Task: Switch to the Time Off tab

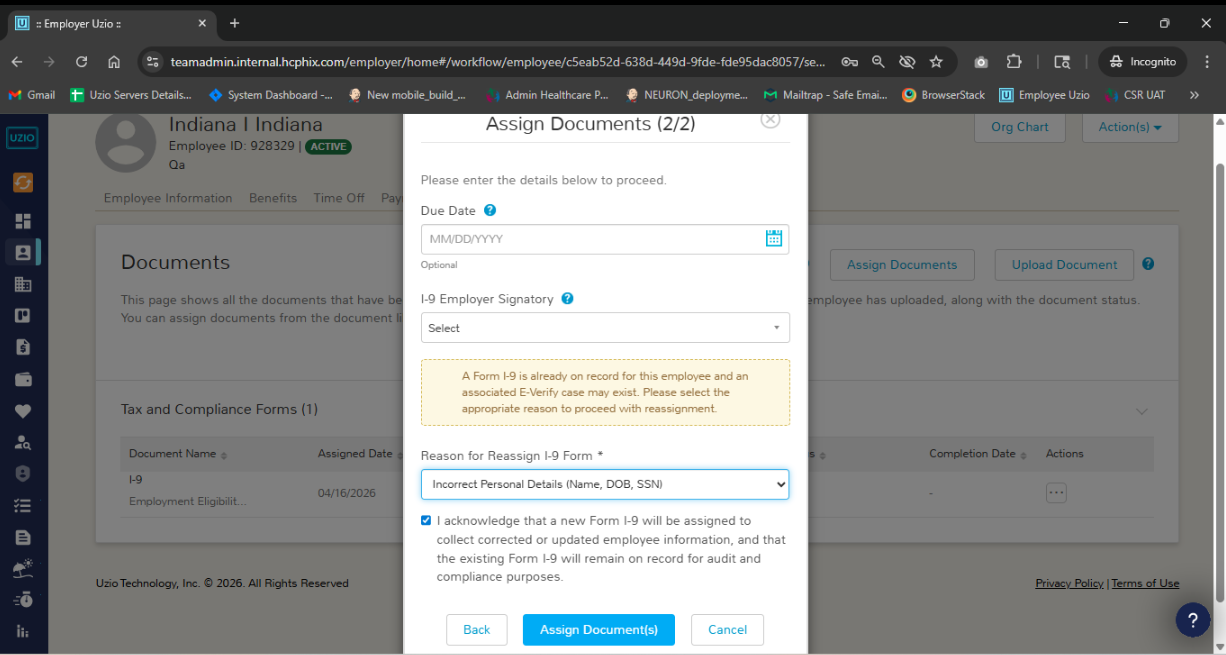Action: pos(339,198)
